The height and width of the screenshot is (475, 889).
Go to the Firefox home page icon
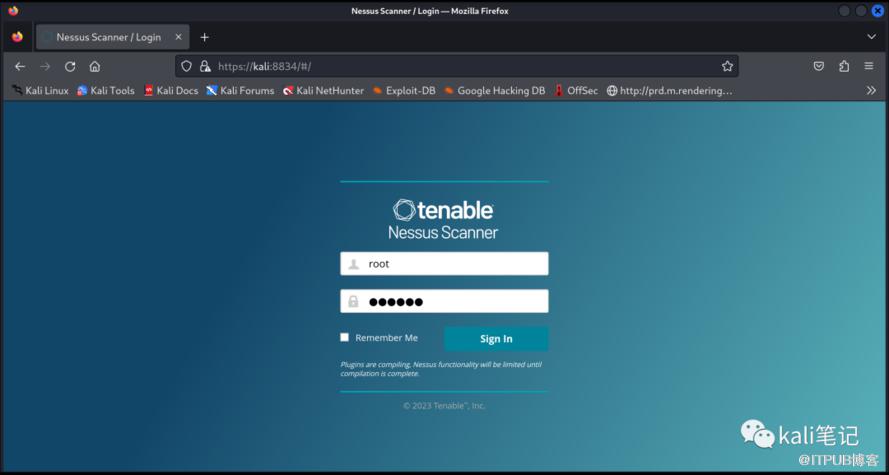pyautogui.click(x=95, y=66)
